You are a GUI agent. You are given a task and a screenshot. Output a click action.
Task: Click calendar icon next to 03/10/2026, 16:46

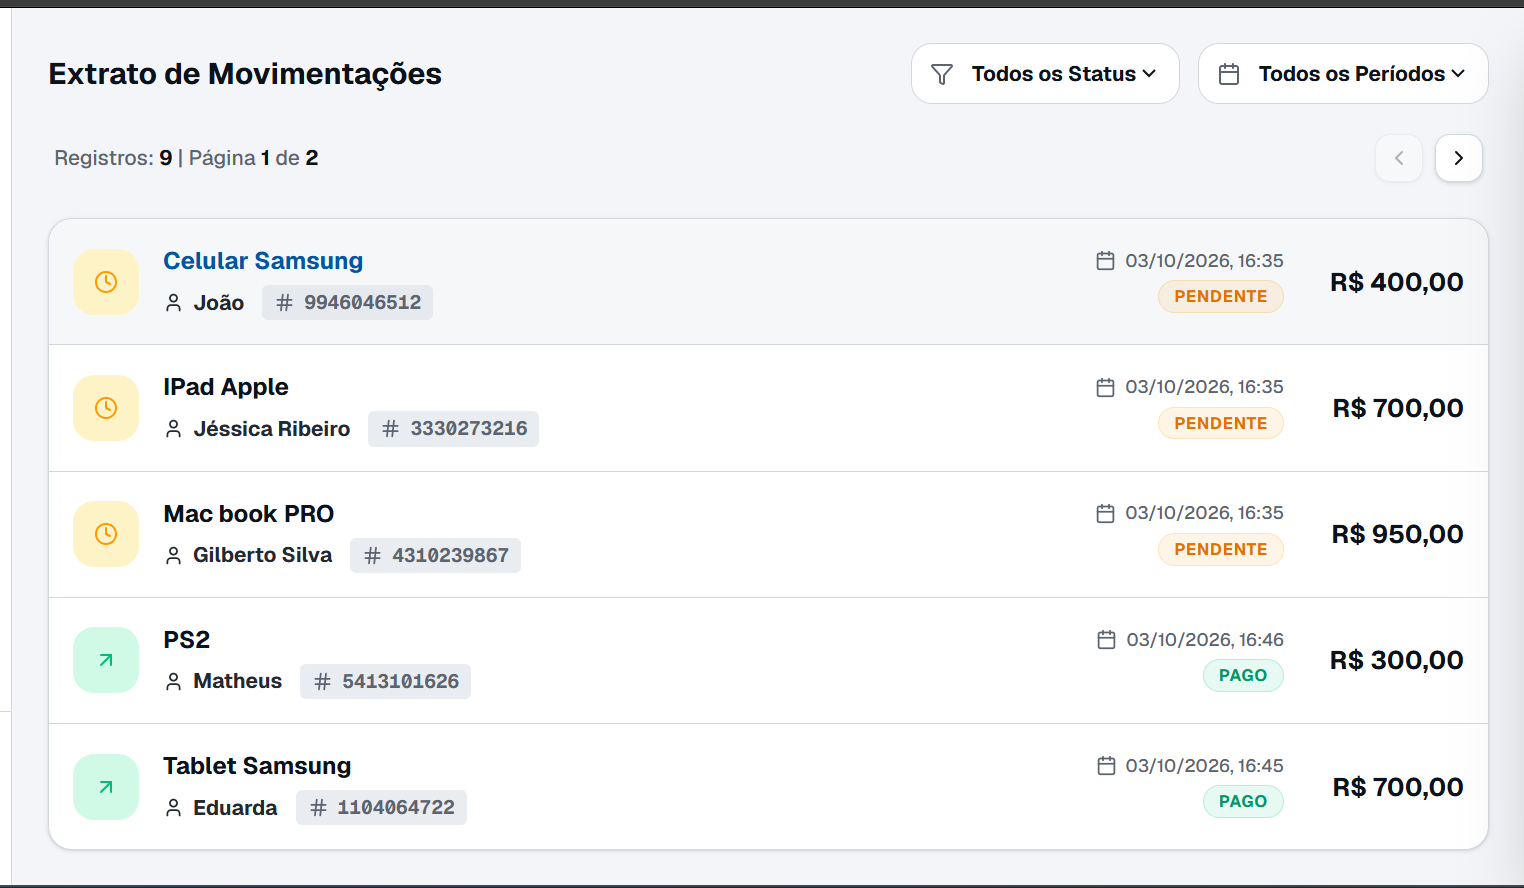click(x=1106, y=640)
